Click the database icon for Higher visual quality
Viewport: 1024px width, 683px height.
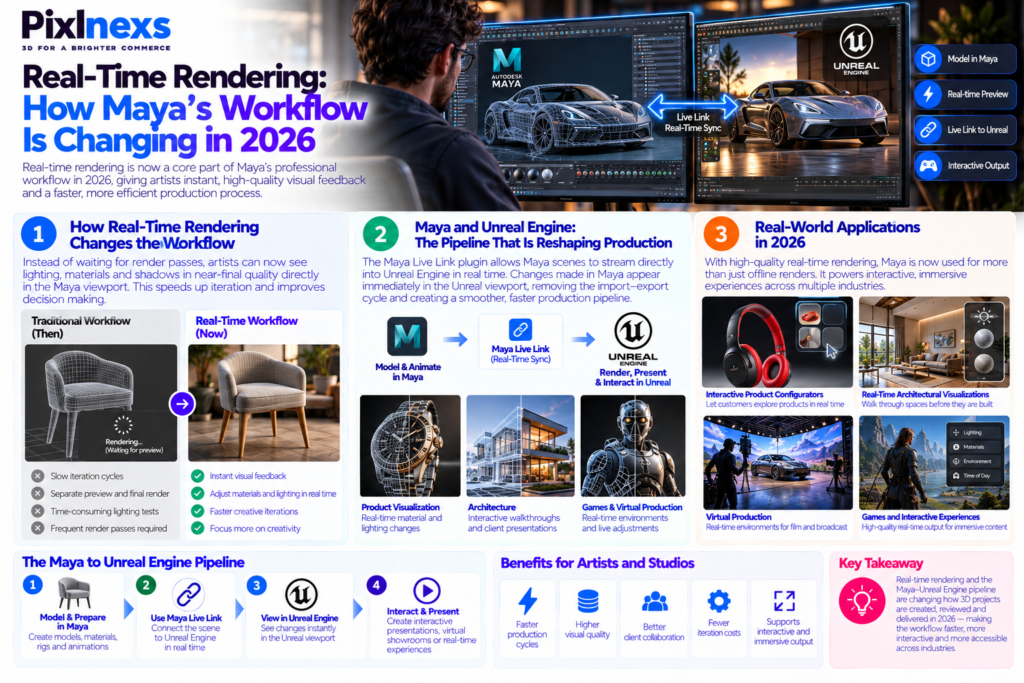tap(588, 601)
